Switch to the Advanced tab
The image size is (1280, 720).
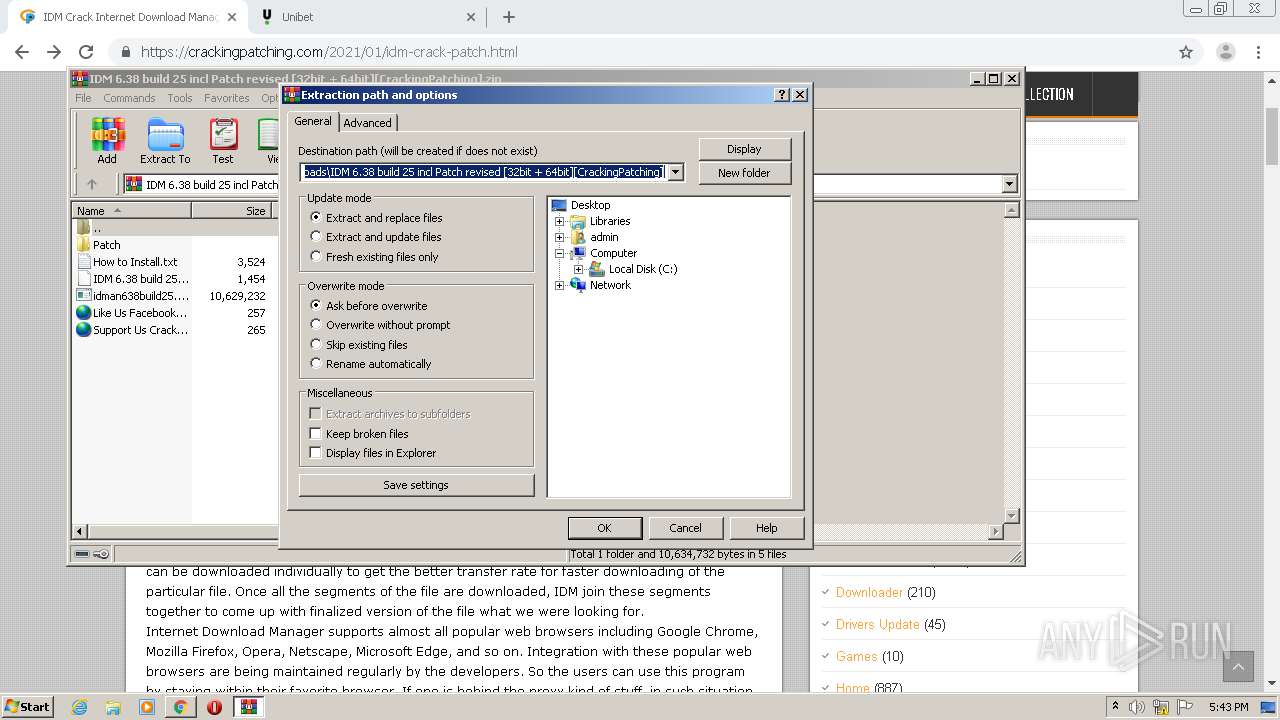point(368,123)
